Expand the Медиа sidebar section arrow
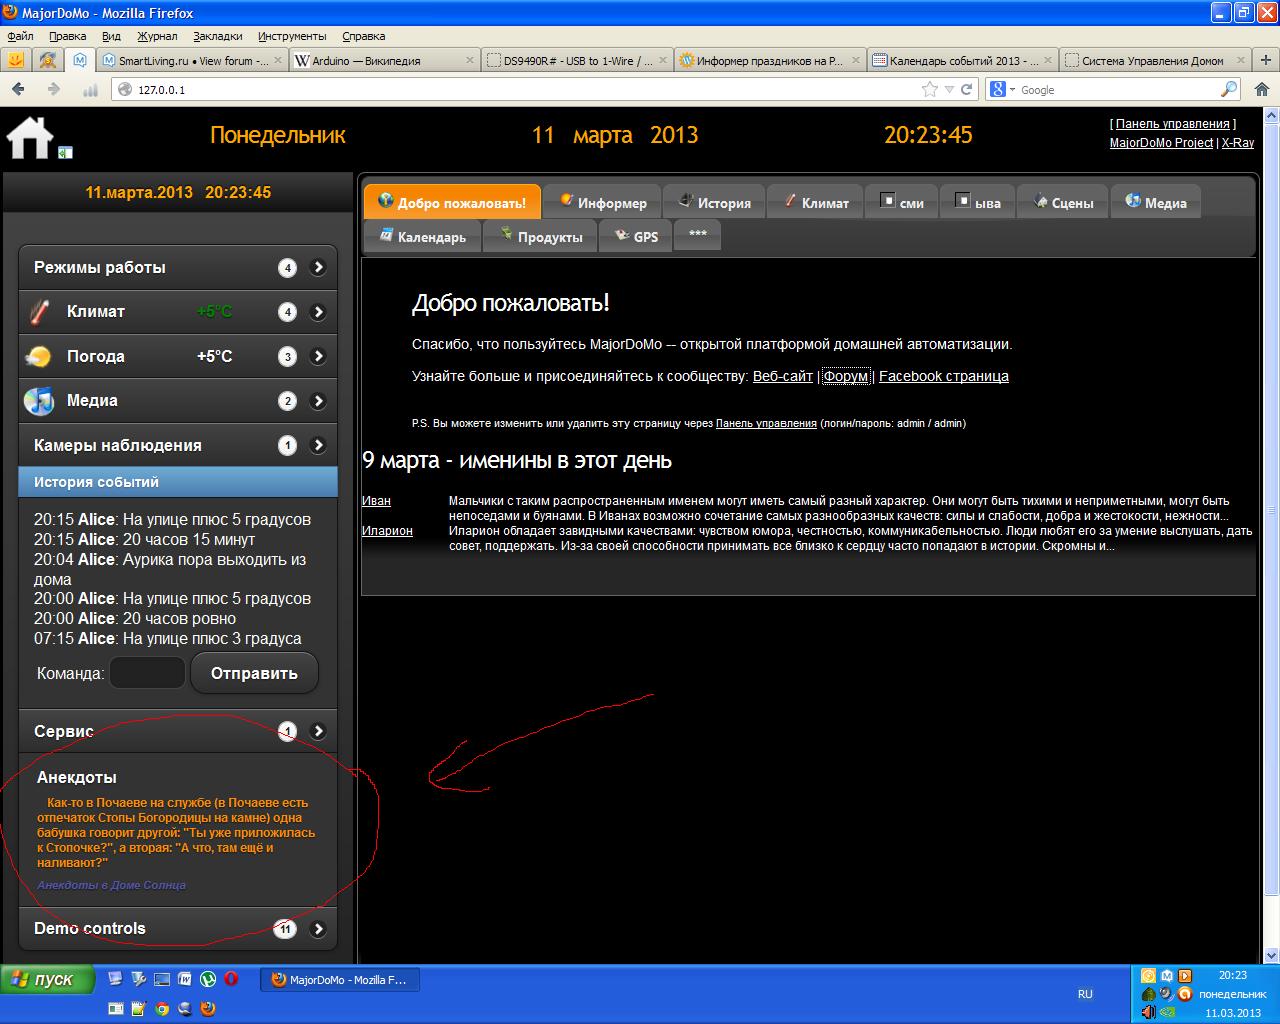The height and width of the screenshot is (1024, 1280). [x=318, y=402]
